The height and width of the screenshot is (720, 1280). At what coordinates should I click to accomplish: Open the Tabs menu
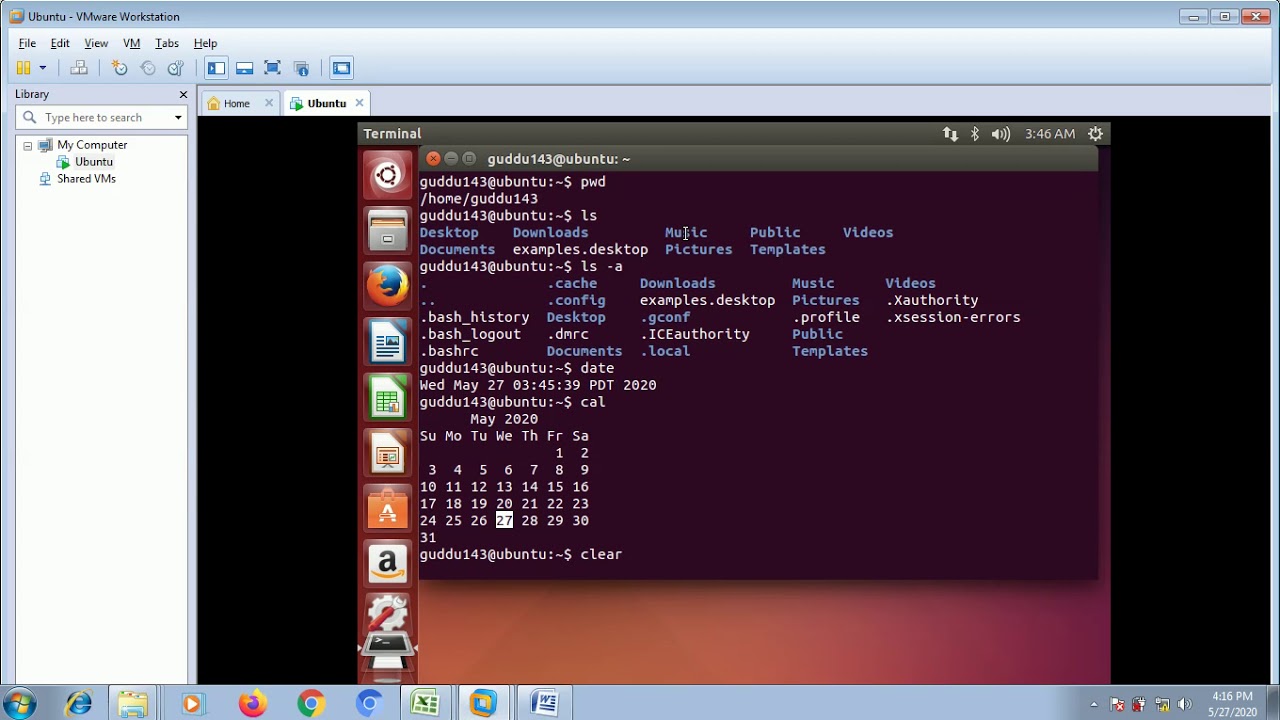pos(167,43)
